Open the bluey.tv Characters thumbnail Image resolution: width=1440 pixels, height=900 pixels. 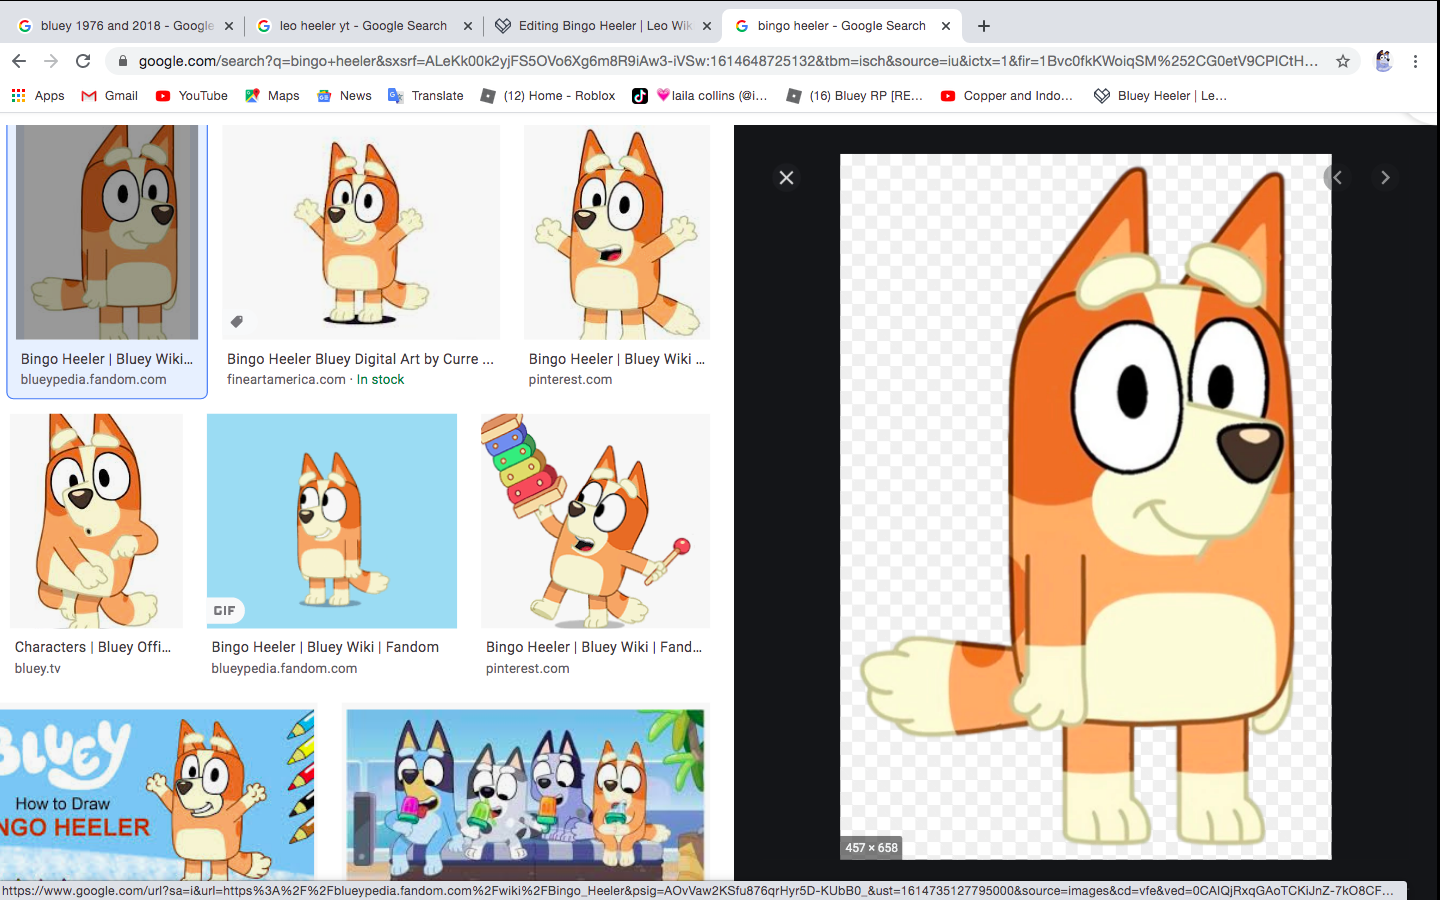96,521
